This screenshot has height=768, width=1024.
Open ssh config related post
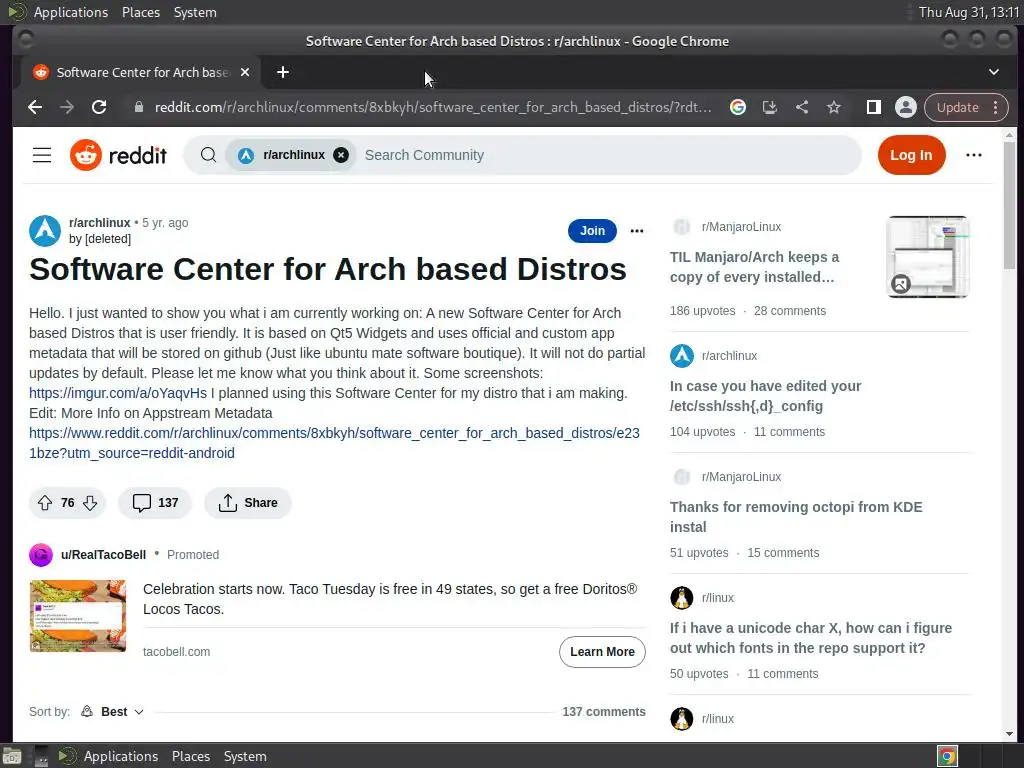[x=765, y=396]
